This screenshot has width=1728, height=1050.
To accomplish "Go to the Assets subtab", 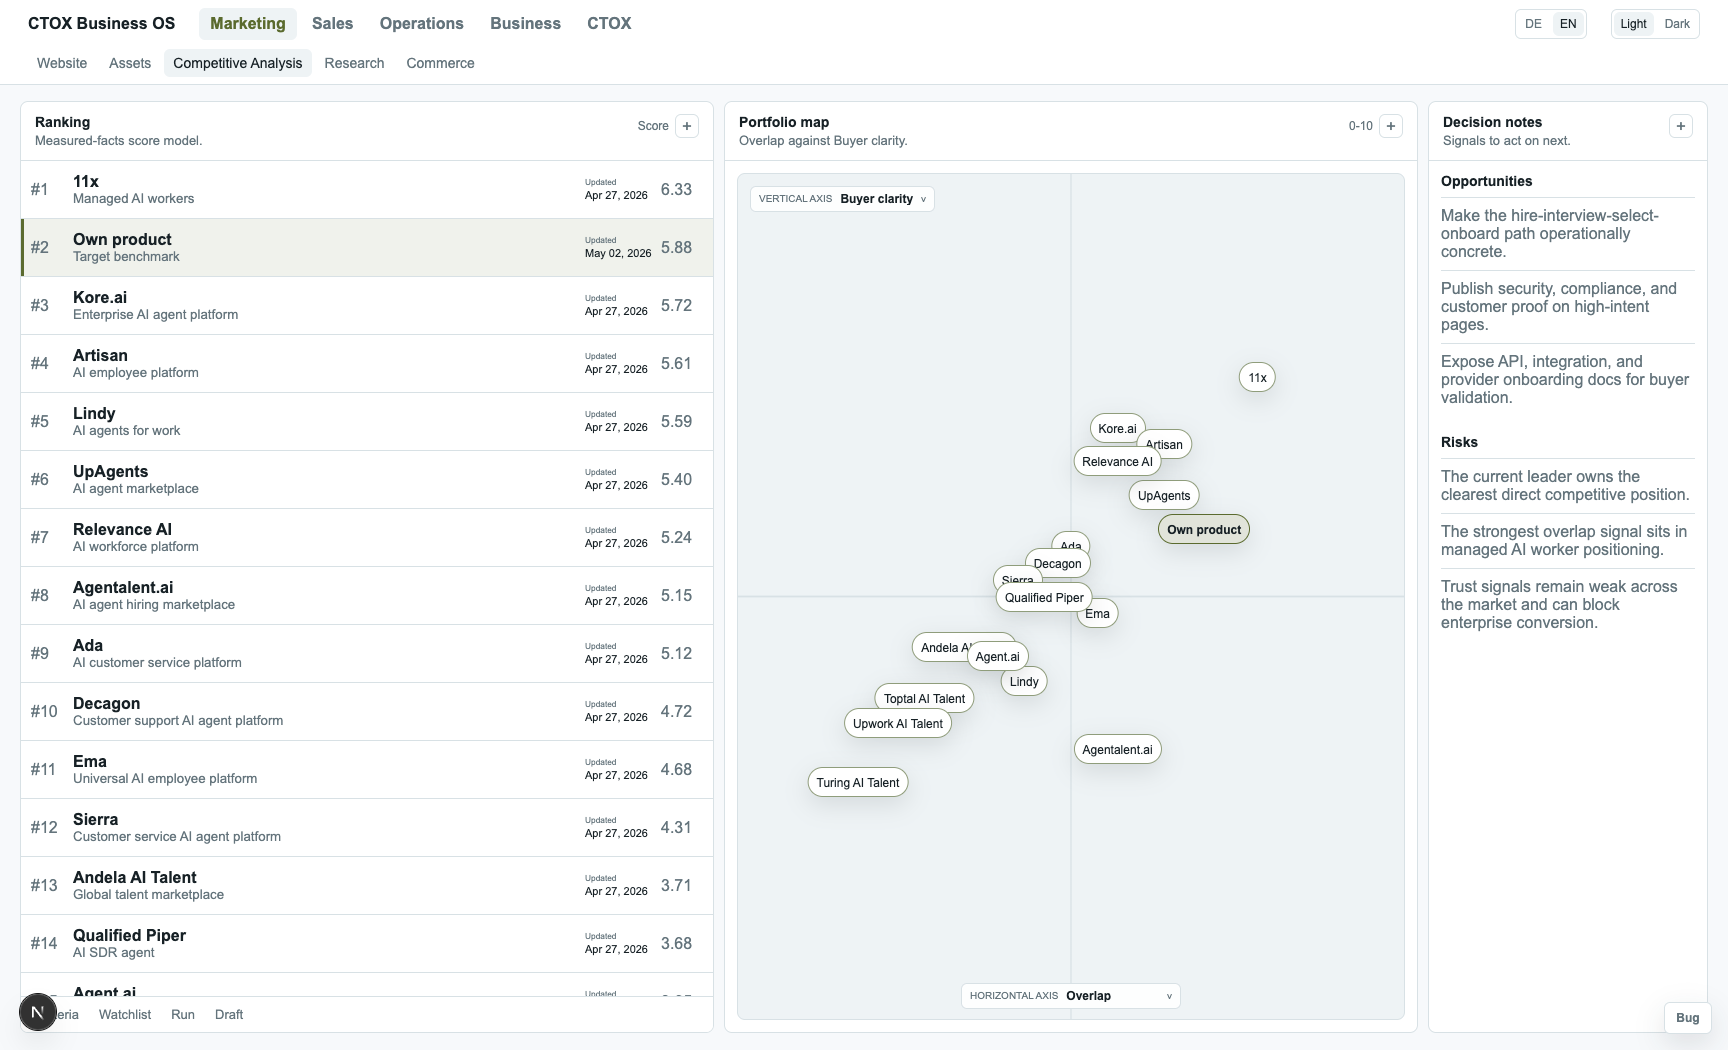I will 130,63.
